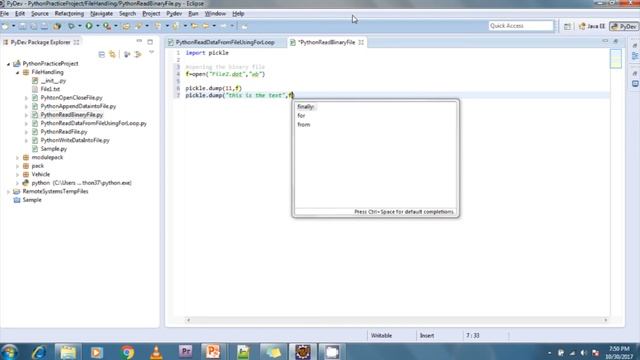Click the Print toolbar icon
The image size is (640, 360).
coord(44,26)
